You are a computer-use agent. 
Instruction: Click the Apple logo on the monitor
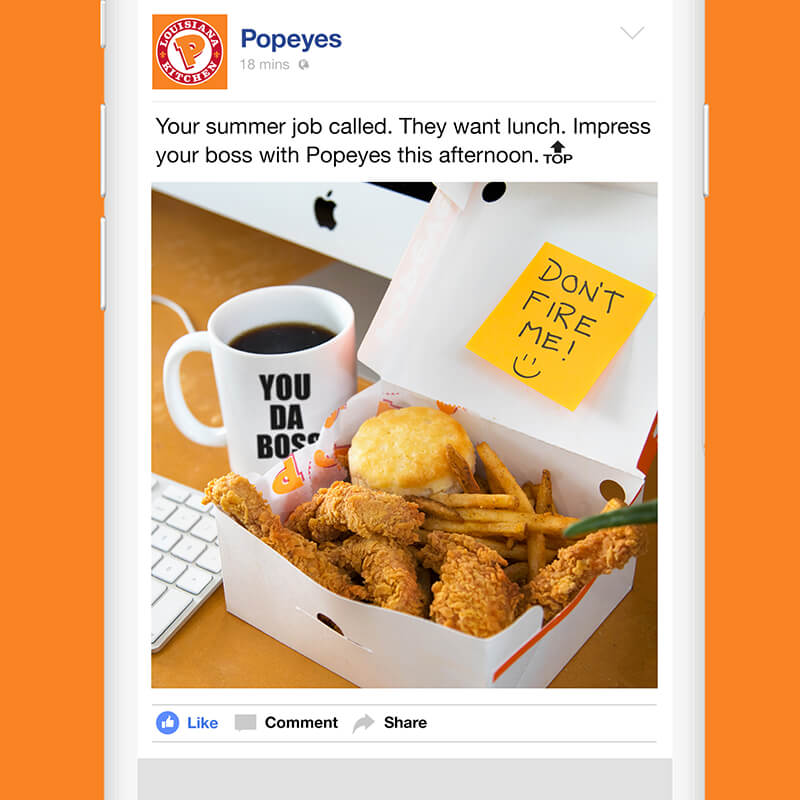click(x=326, y=210)
